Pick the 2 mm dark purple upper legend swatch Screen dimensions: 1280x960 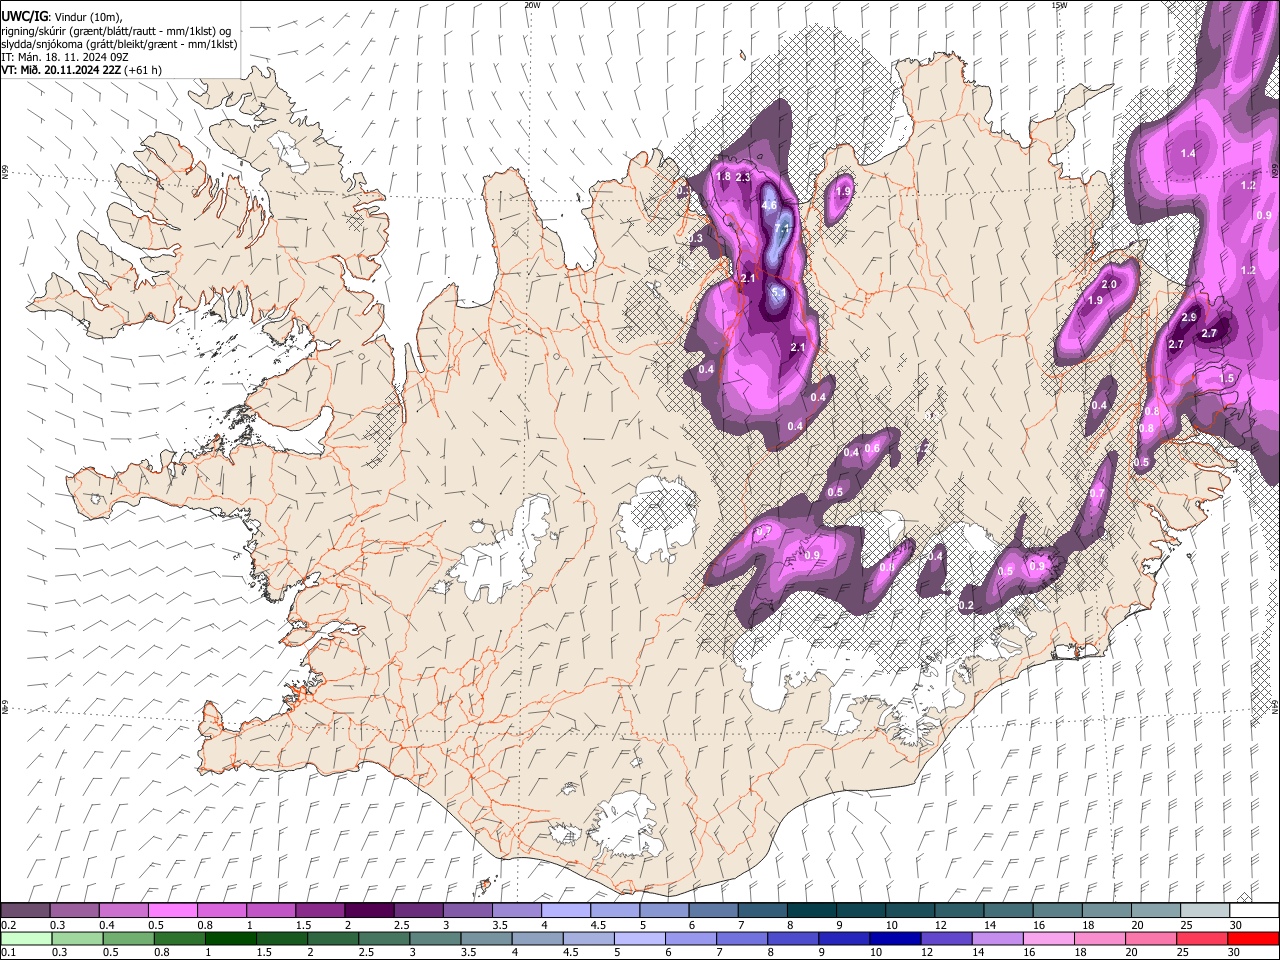[x=369, y=911]
